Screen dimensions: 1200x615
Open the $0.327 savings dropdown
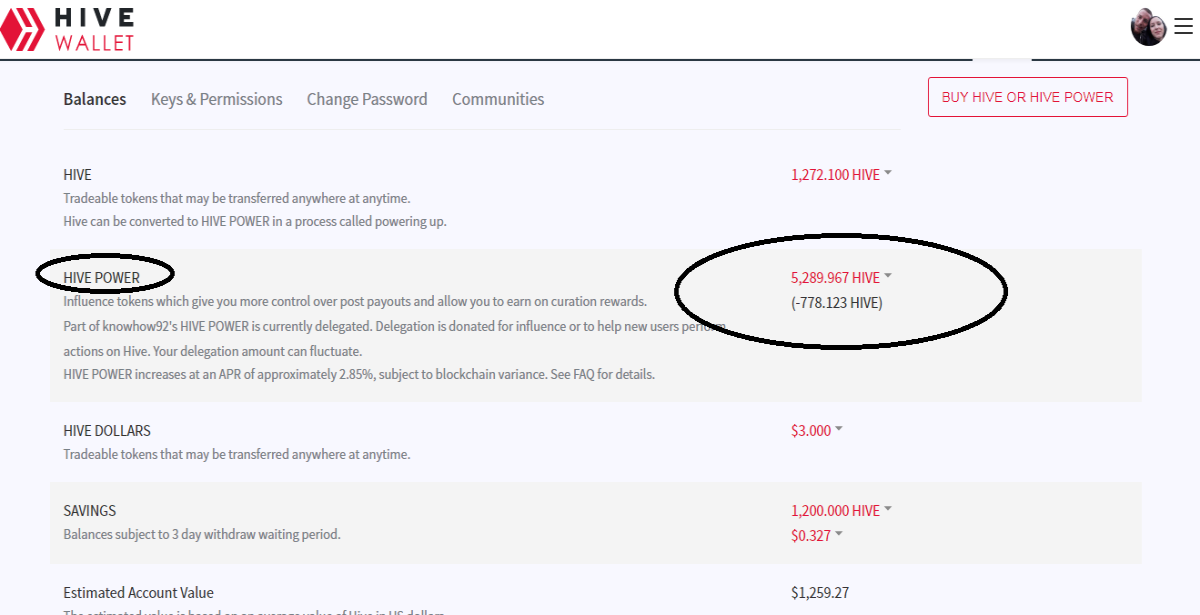(816, 535)
